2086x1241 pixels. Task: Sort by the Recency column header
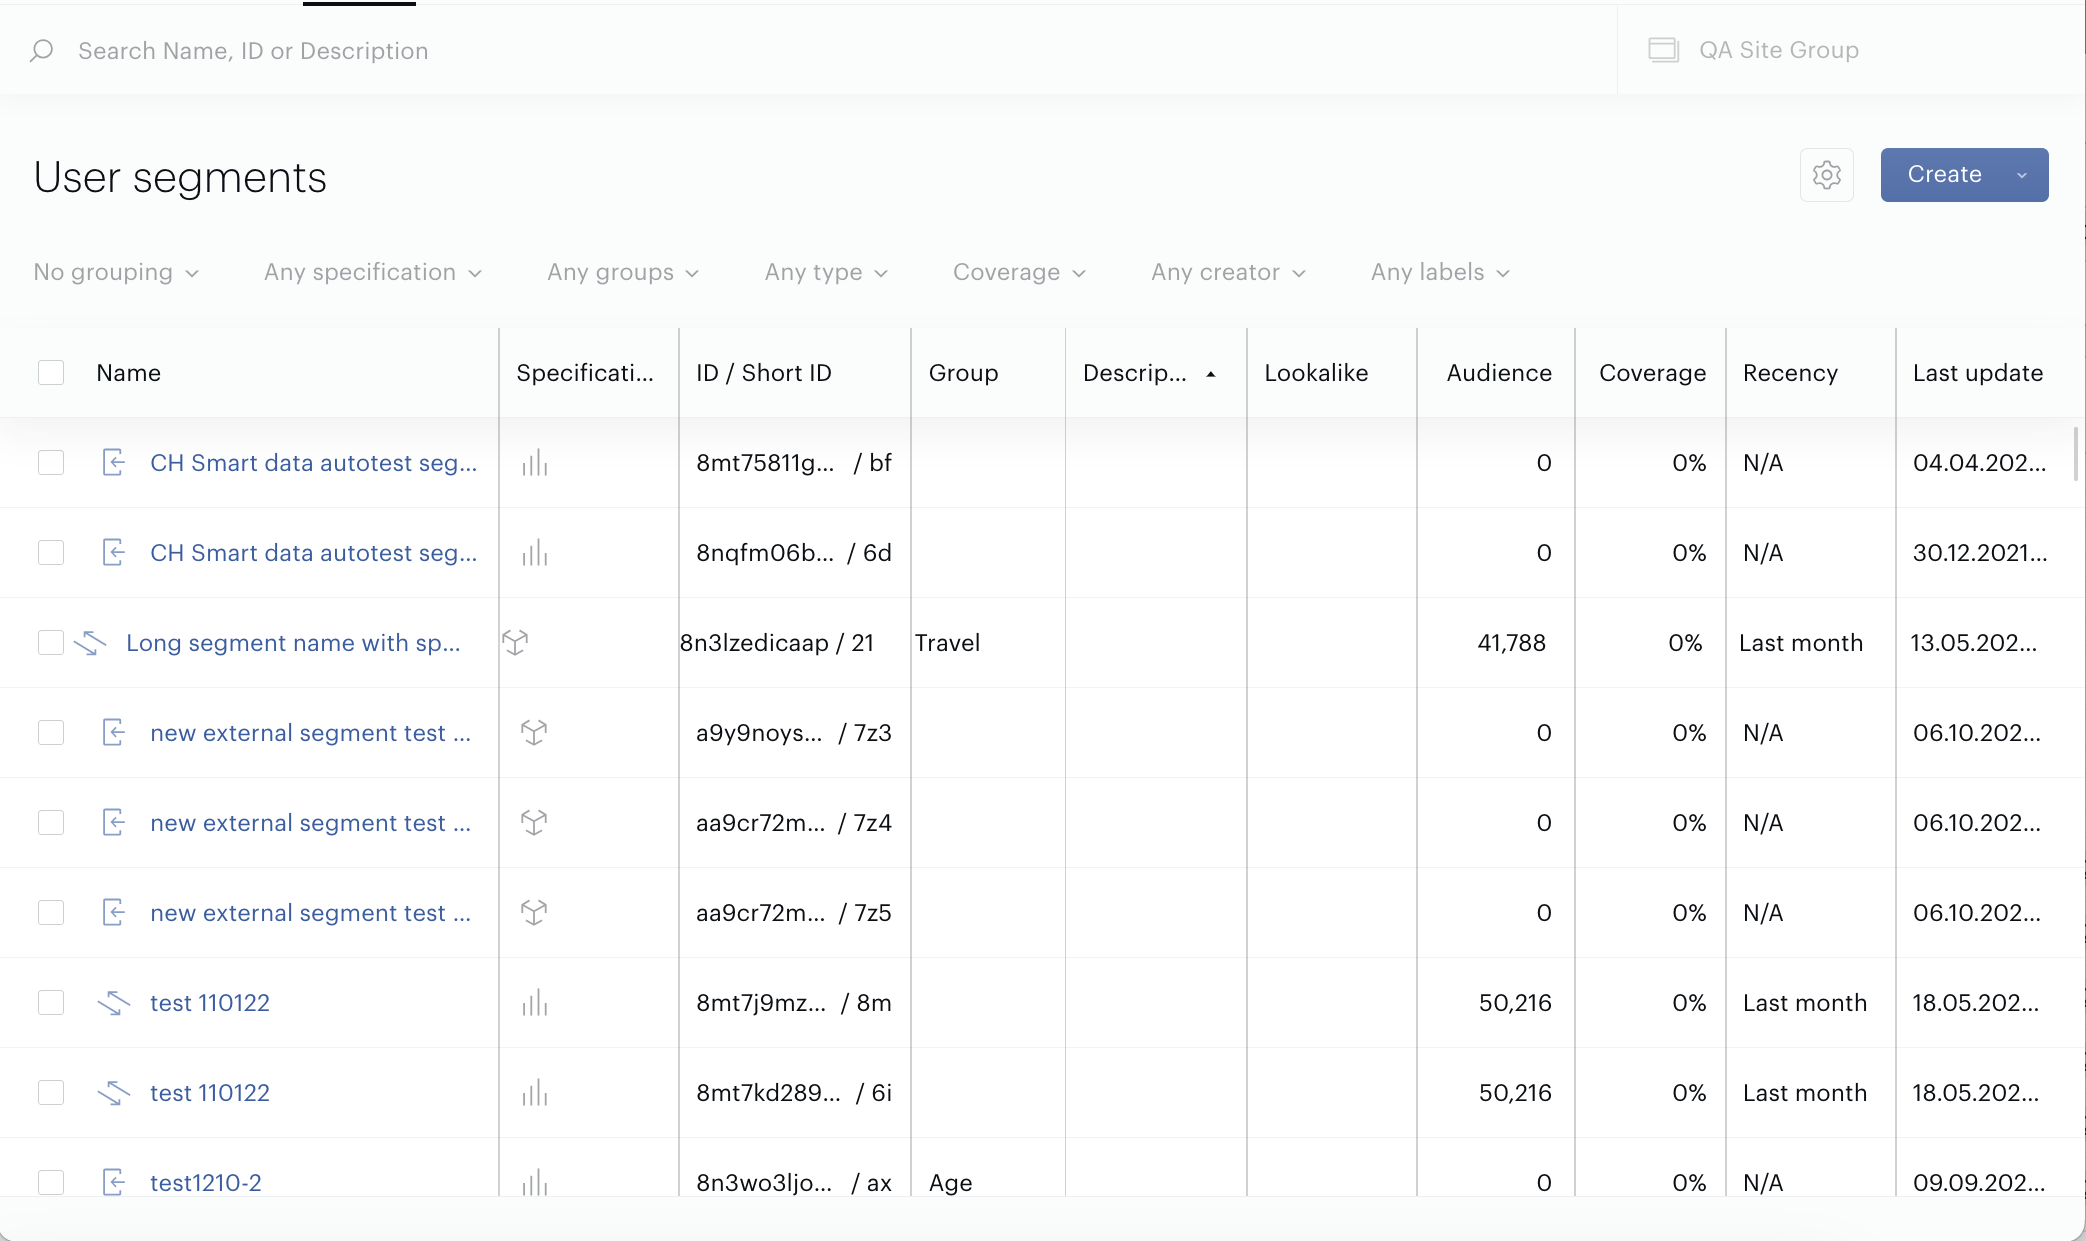[x=1790, y=373]
